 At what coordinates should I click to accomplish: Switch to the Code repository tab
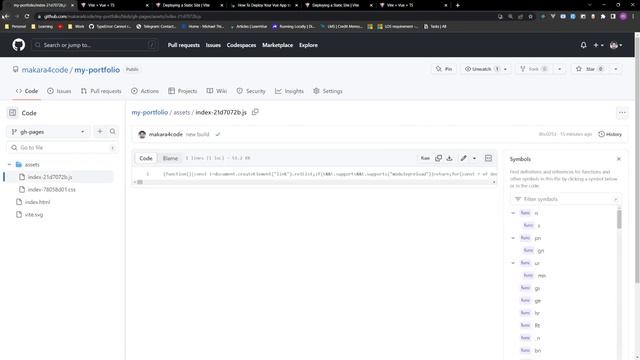27,91
